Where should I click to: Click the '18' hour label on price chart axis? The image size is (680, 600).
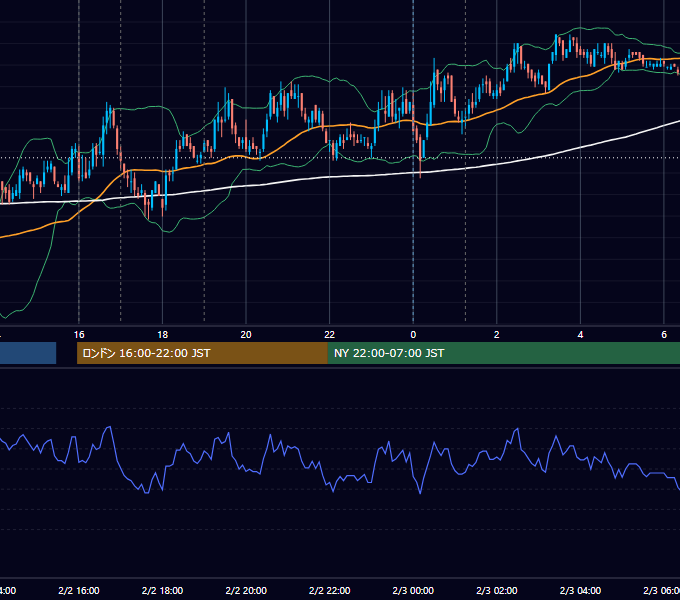162,335
